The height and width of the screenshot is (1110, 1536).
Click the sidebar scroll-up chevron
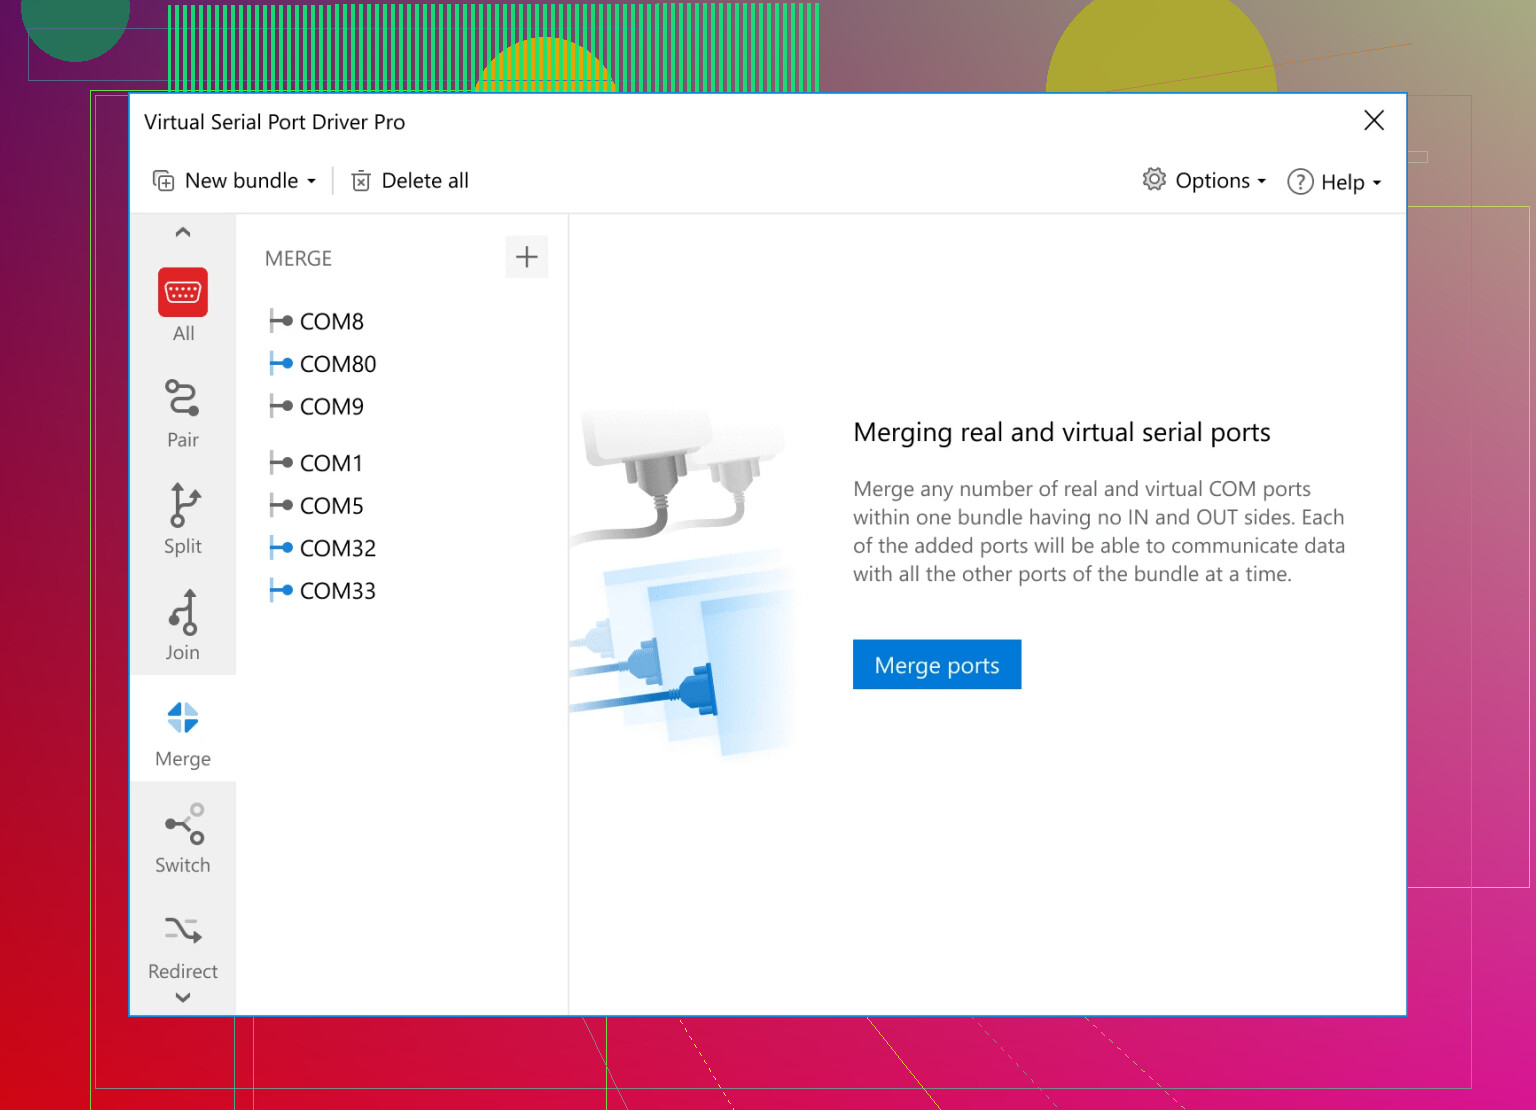183,231
